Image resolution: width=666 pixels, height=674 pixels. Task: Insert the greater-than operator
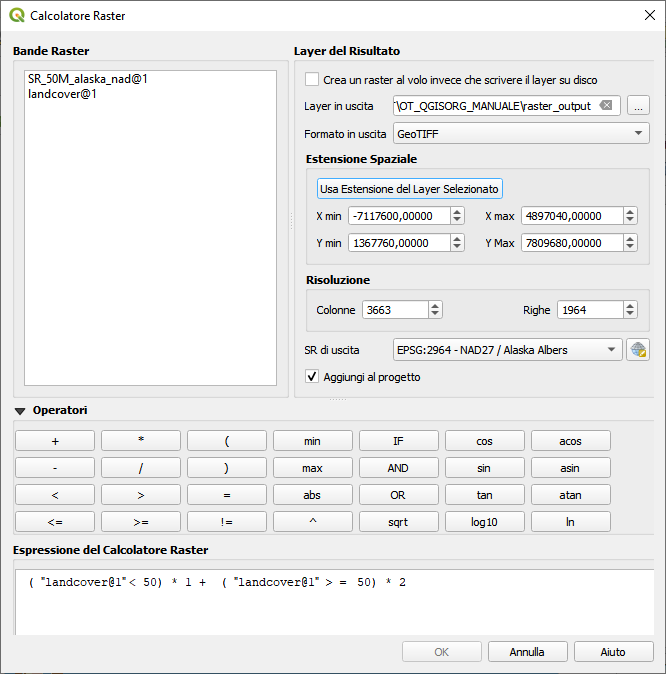pyautogui.click(x=141, y=495)
